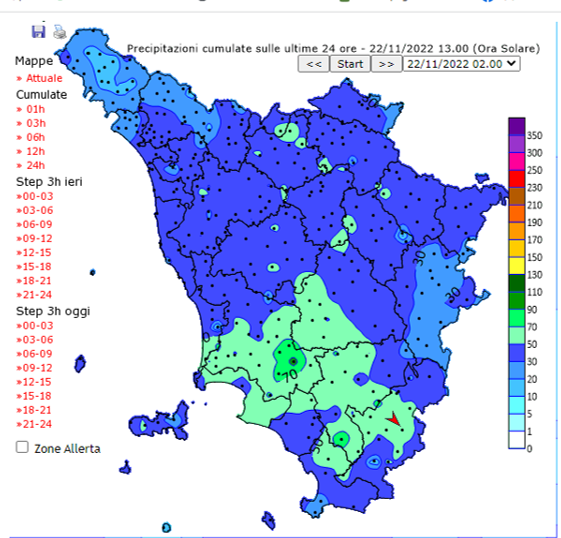The width and height of the screenshot is (561, 538).
Task: Start the map animation
Action: (350, 64)
